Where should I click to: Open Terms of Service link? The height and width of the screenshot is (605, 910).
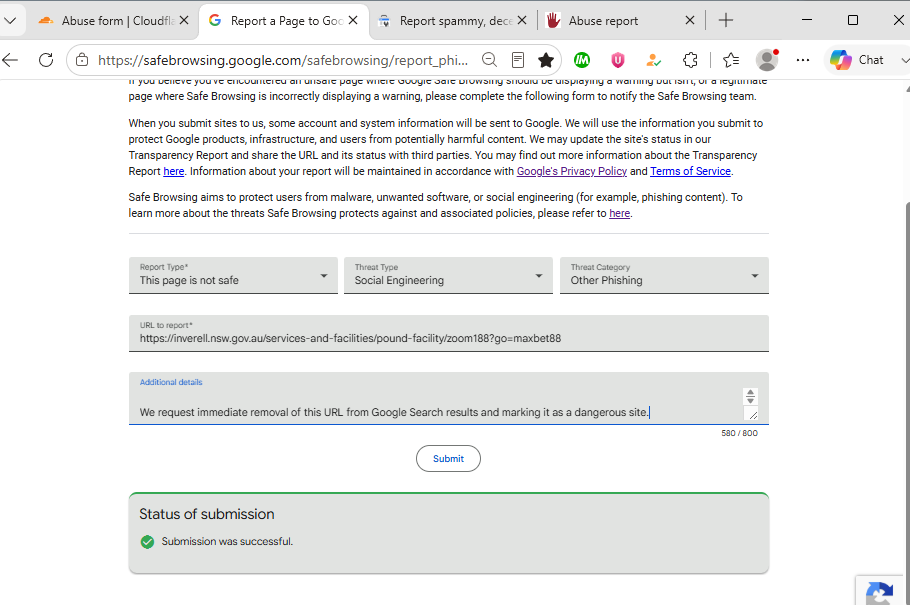coord(690,171)
